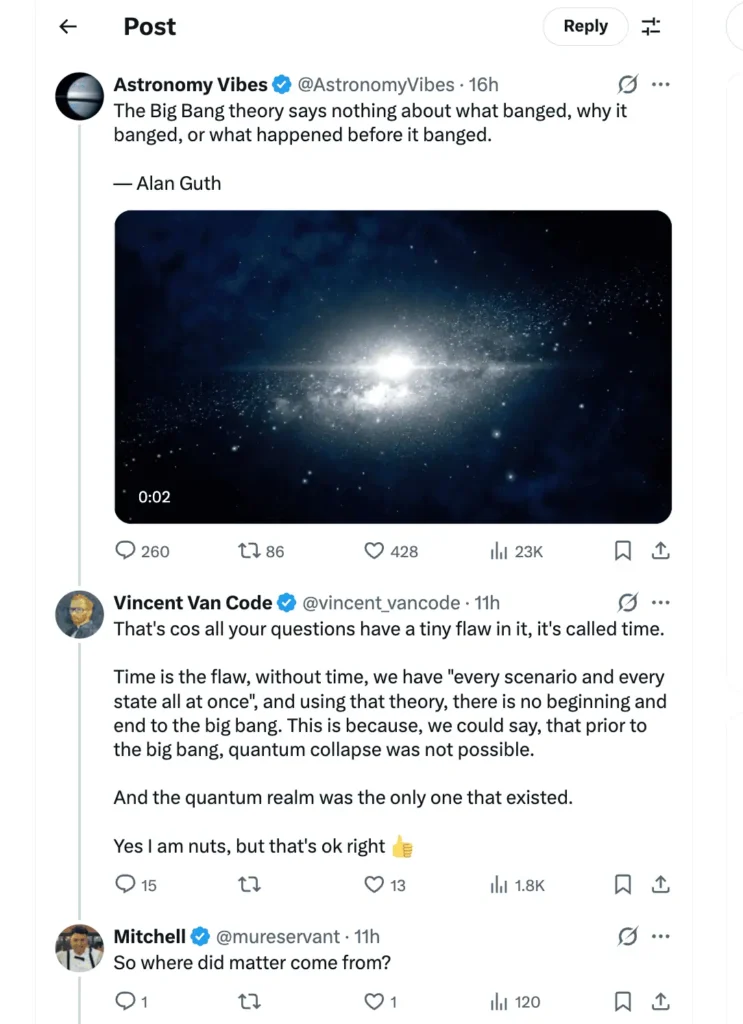Screen dimensions: 743x1024
Task: Open replies on the Astronomy Vibes post
Action: pyautogui.click(x=127, y=551)
